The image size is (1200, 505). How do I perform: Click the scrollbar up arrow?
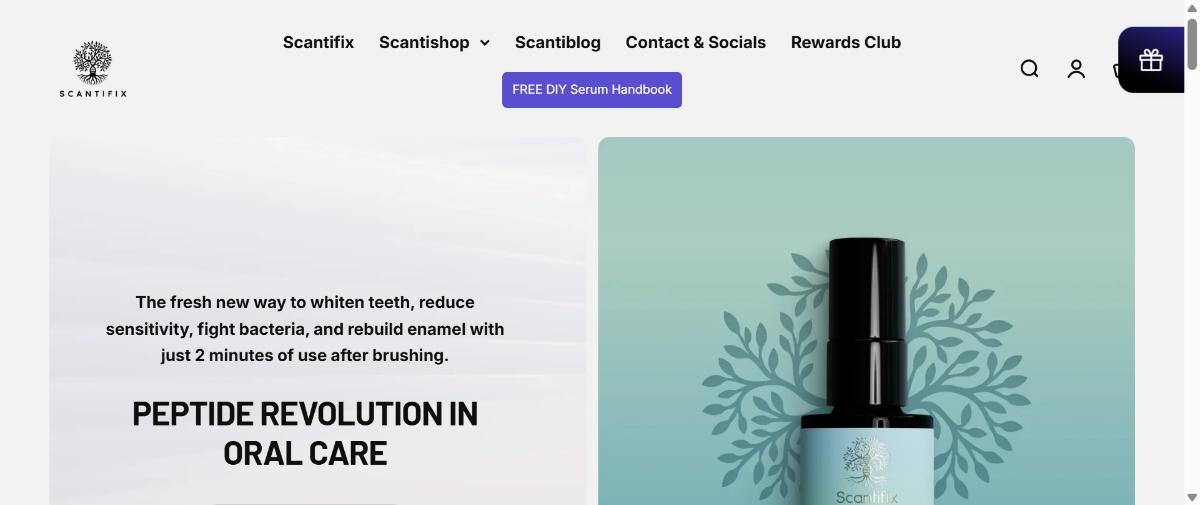click(1191, 8)
